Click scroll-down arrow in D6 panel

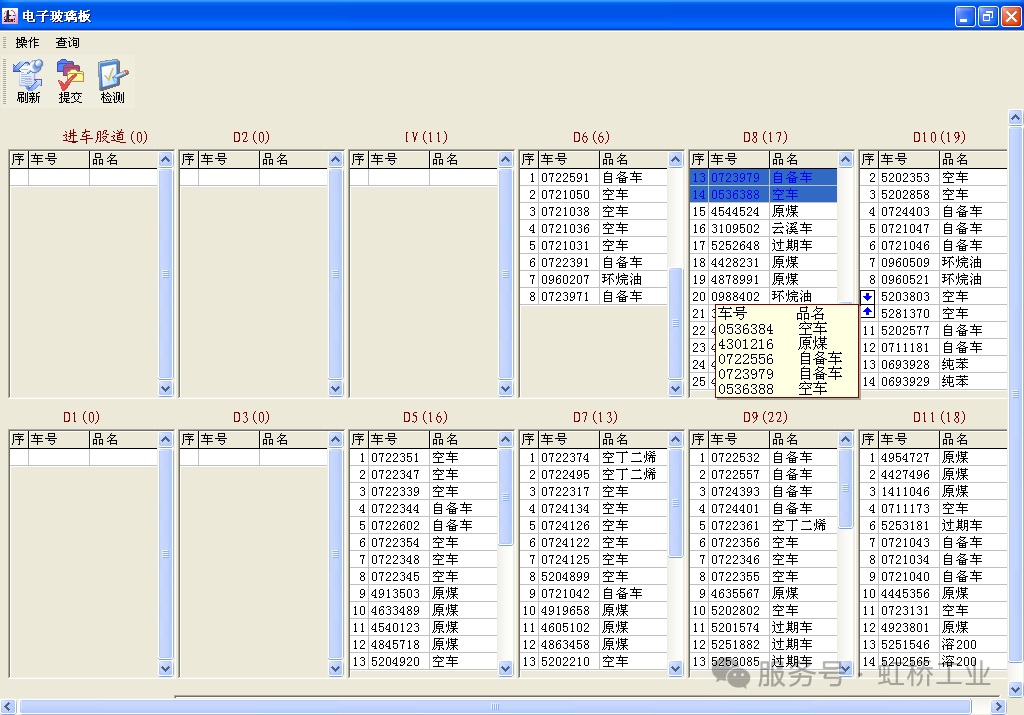pyautogui.click(x=676, y=389)
